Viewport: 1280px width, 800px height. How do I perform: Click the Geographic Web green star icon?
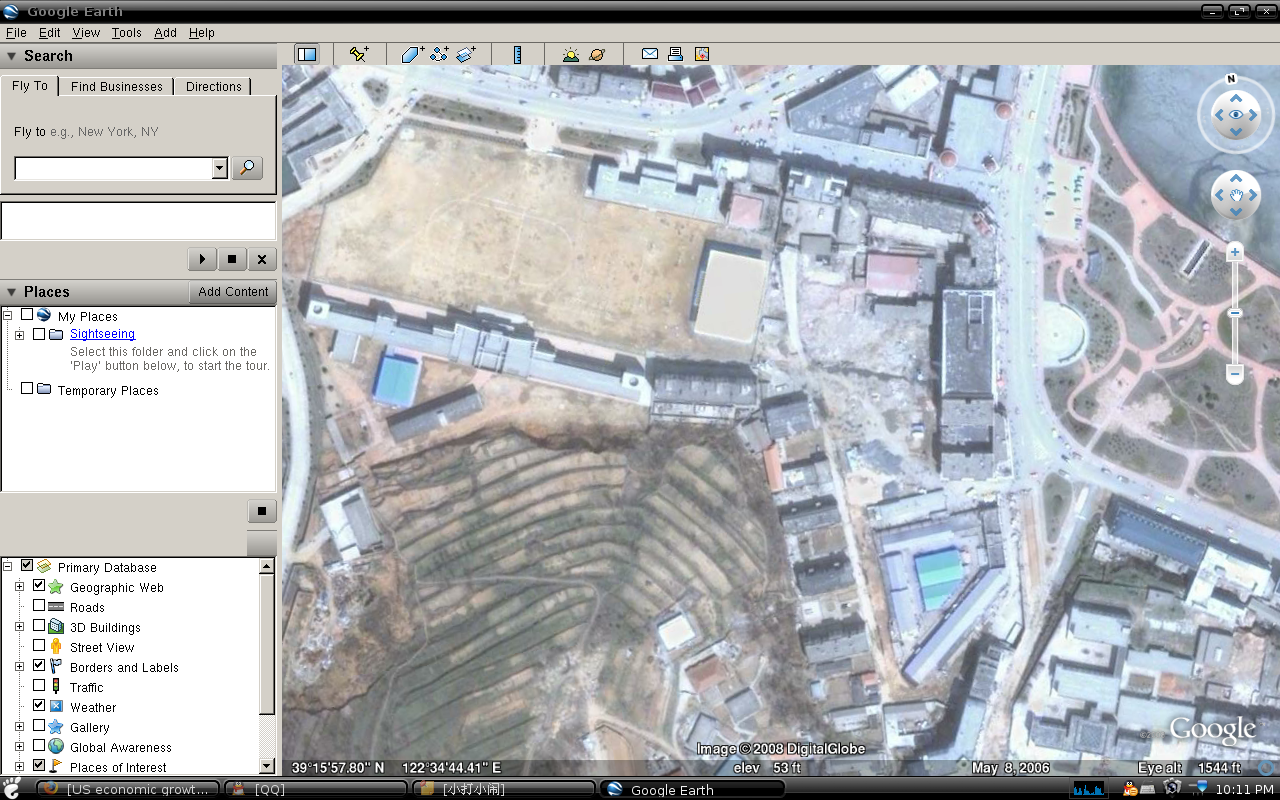[56, 587]
